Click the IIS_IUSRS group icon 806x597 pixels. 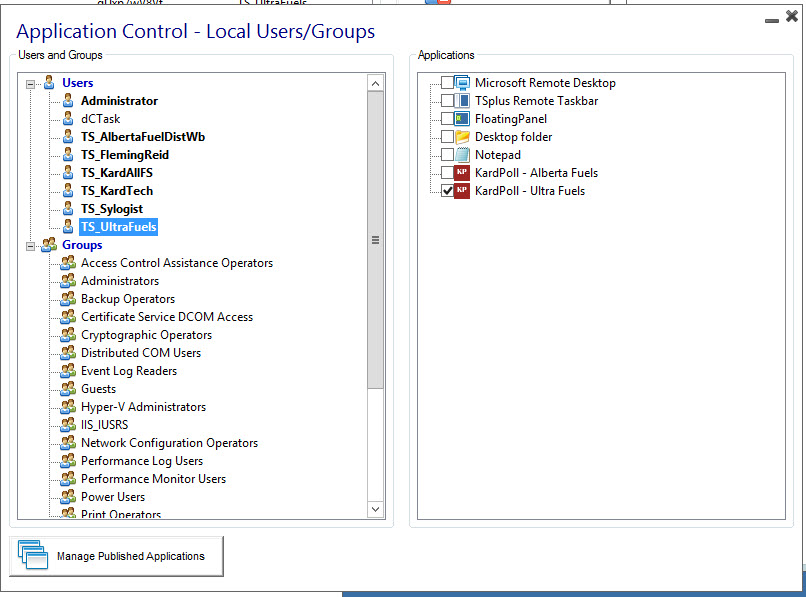click(x=68, y=425)
